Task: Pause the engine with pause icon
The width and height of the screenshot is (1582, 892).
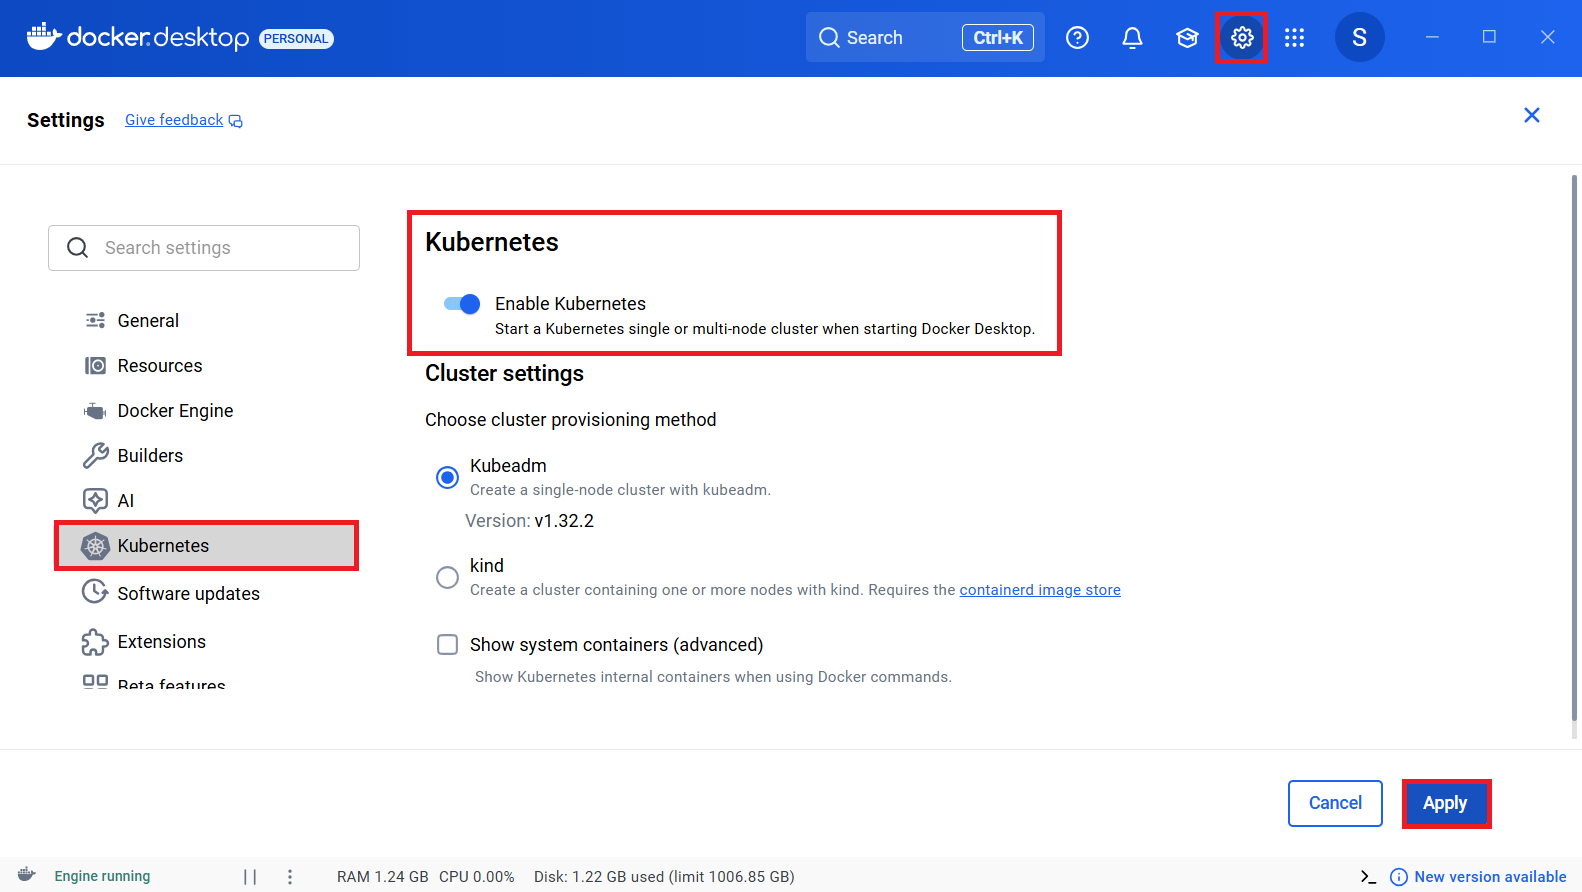Action: click(x=250, y=877)
